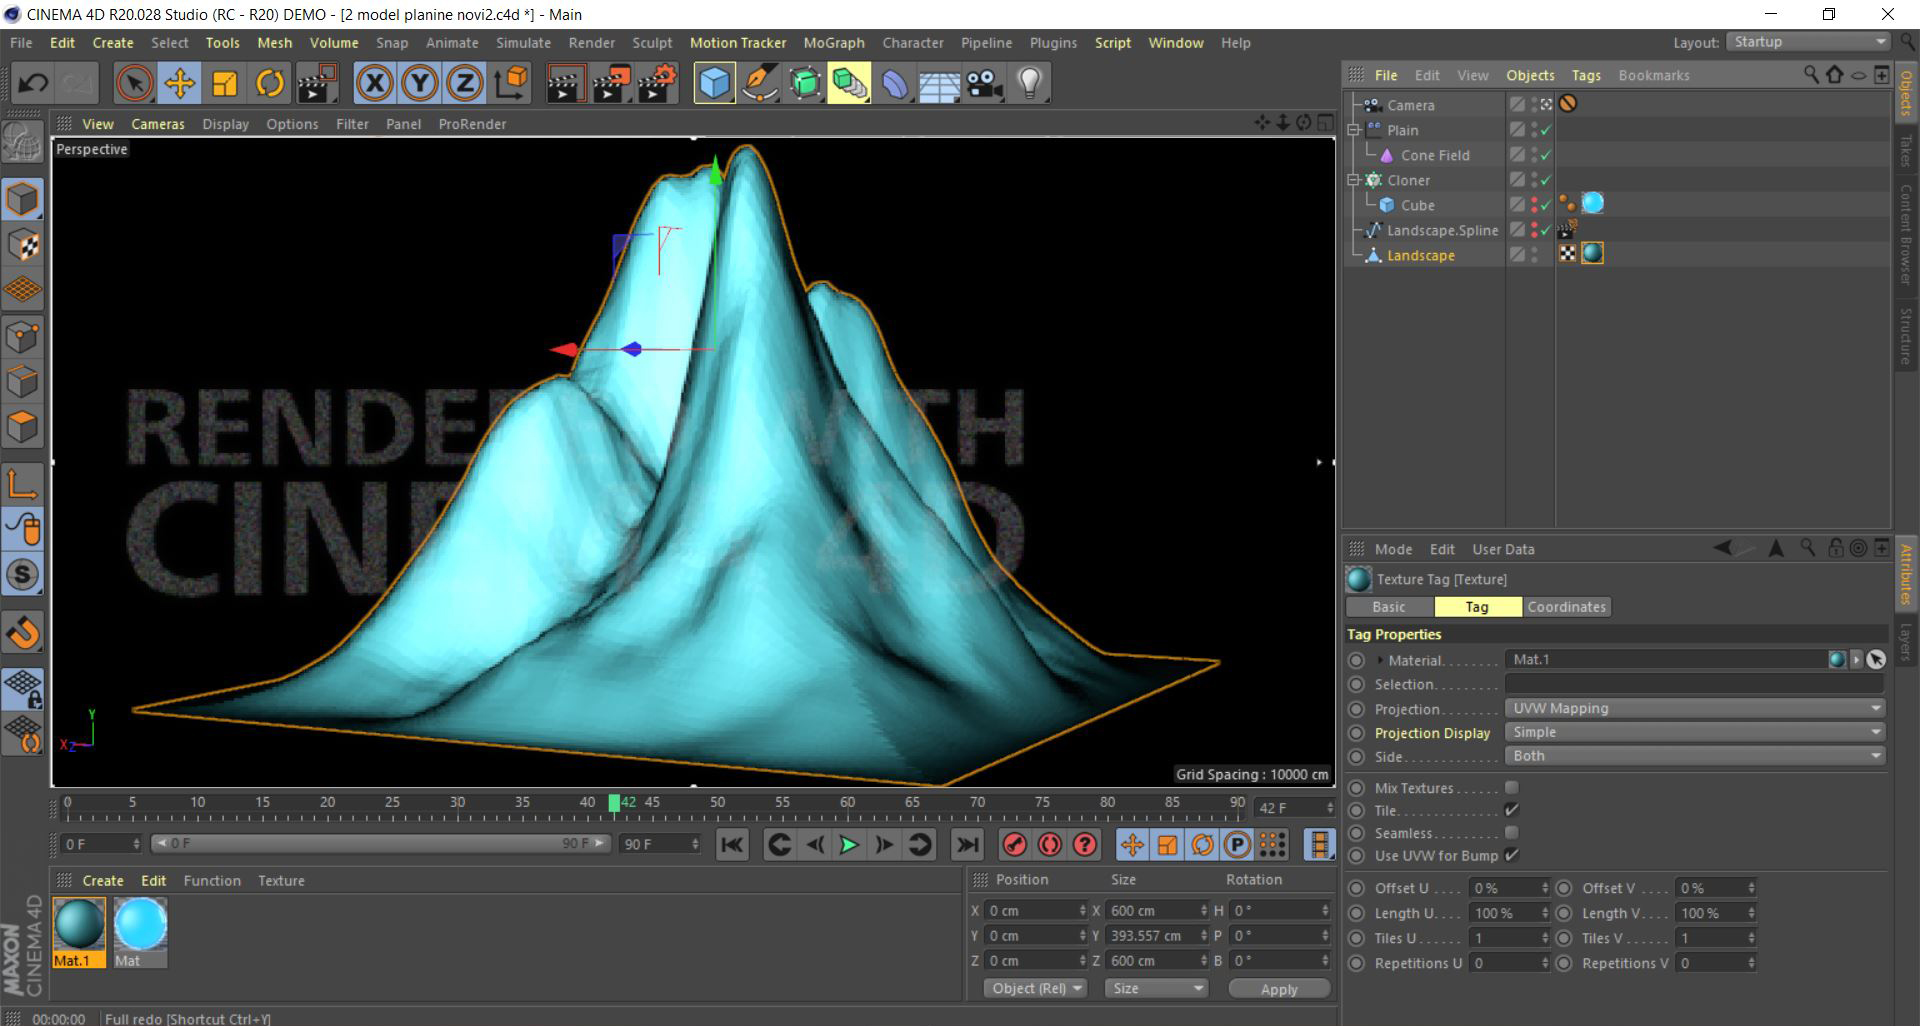The height and width of the screenshot is (1026, 1920).
Task: Select Points mode in left toolbar
Action: click(23, 336)
